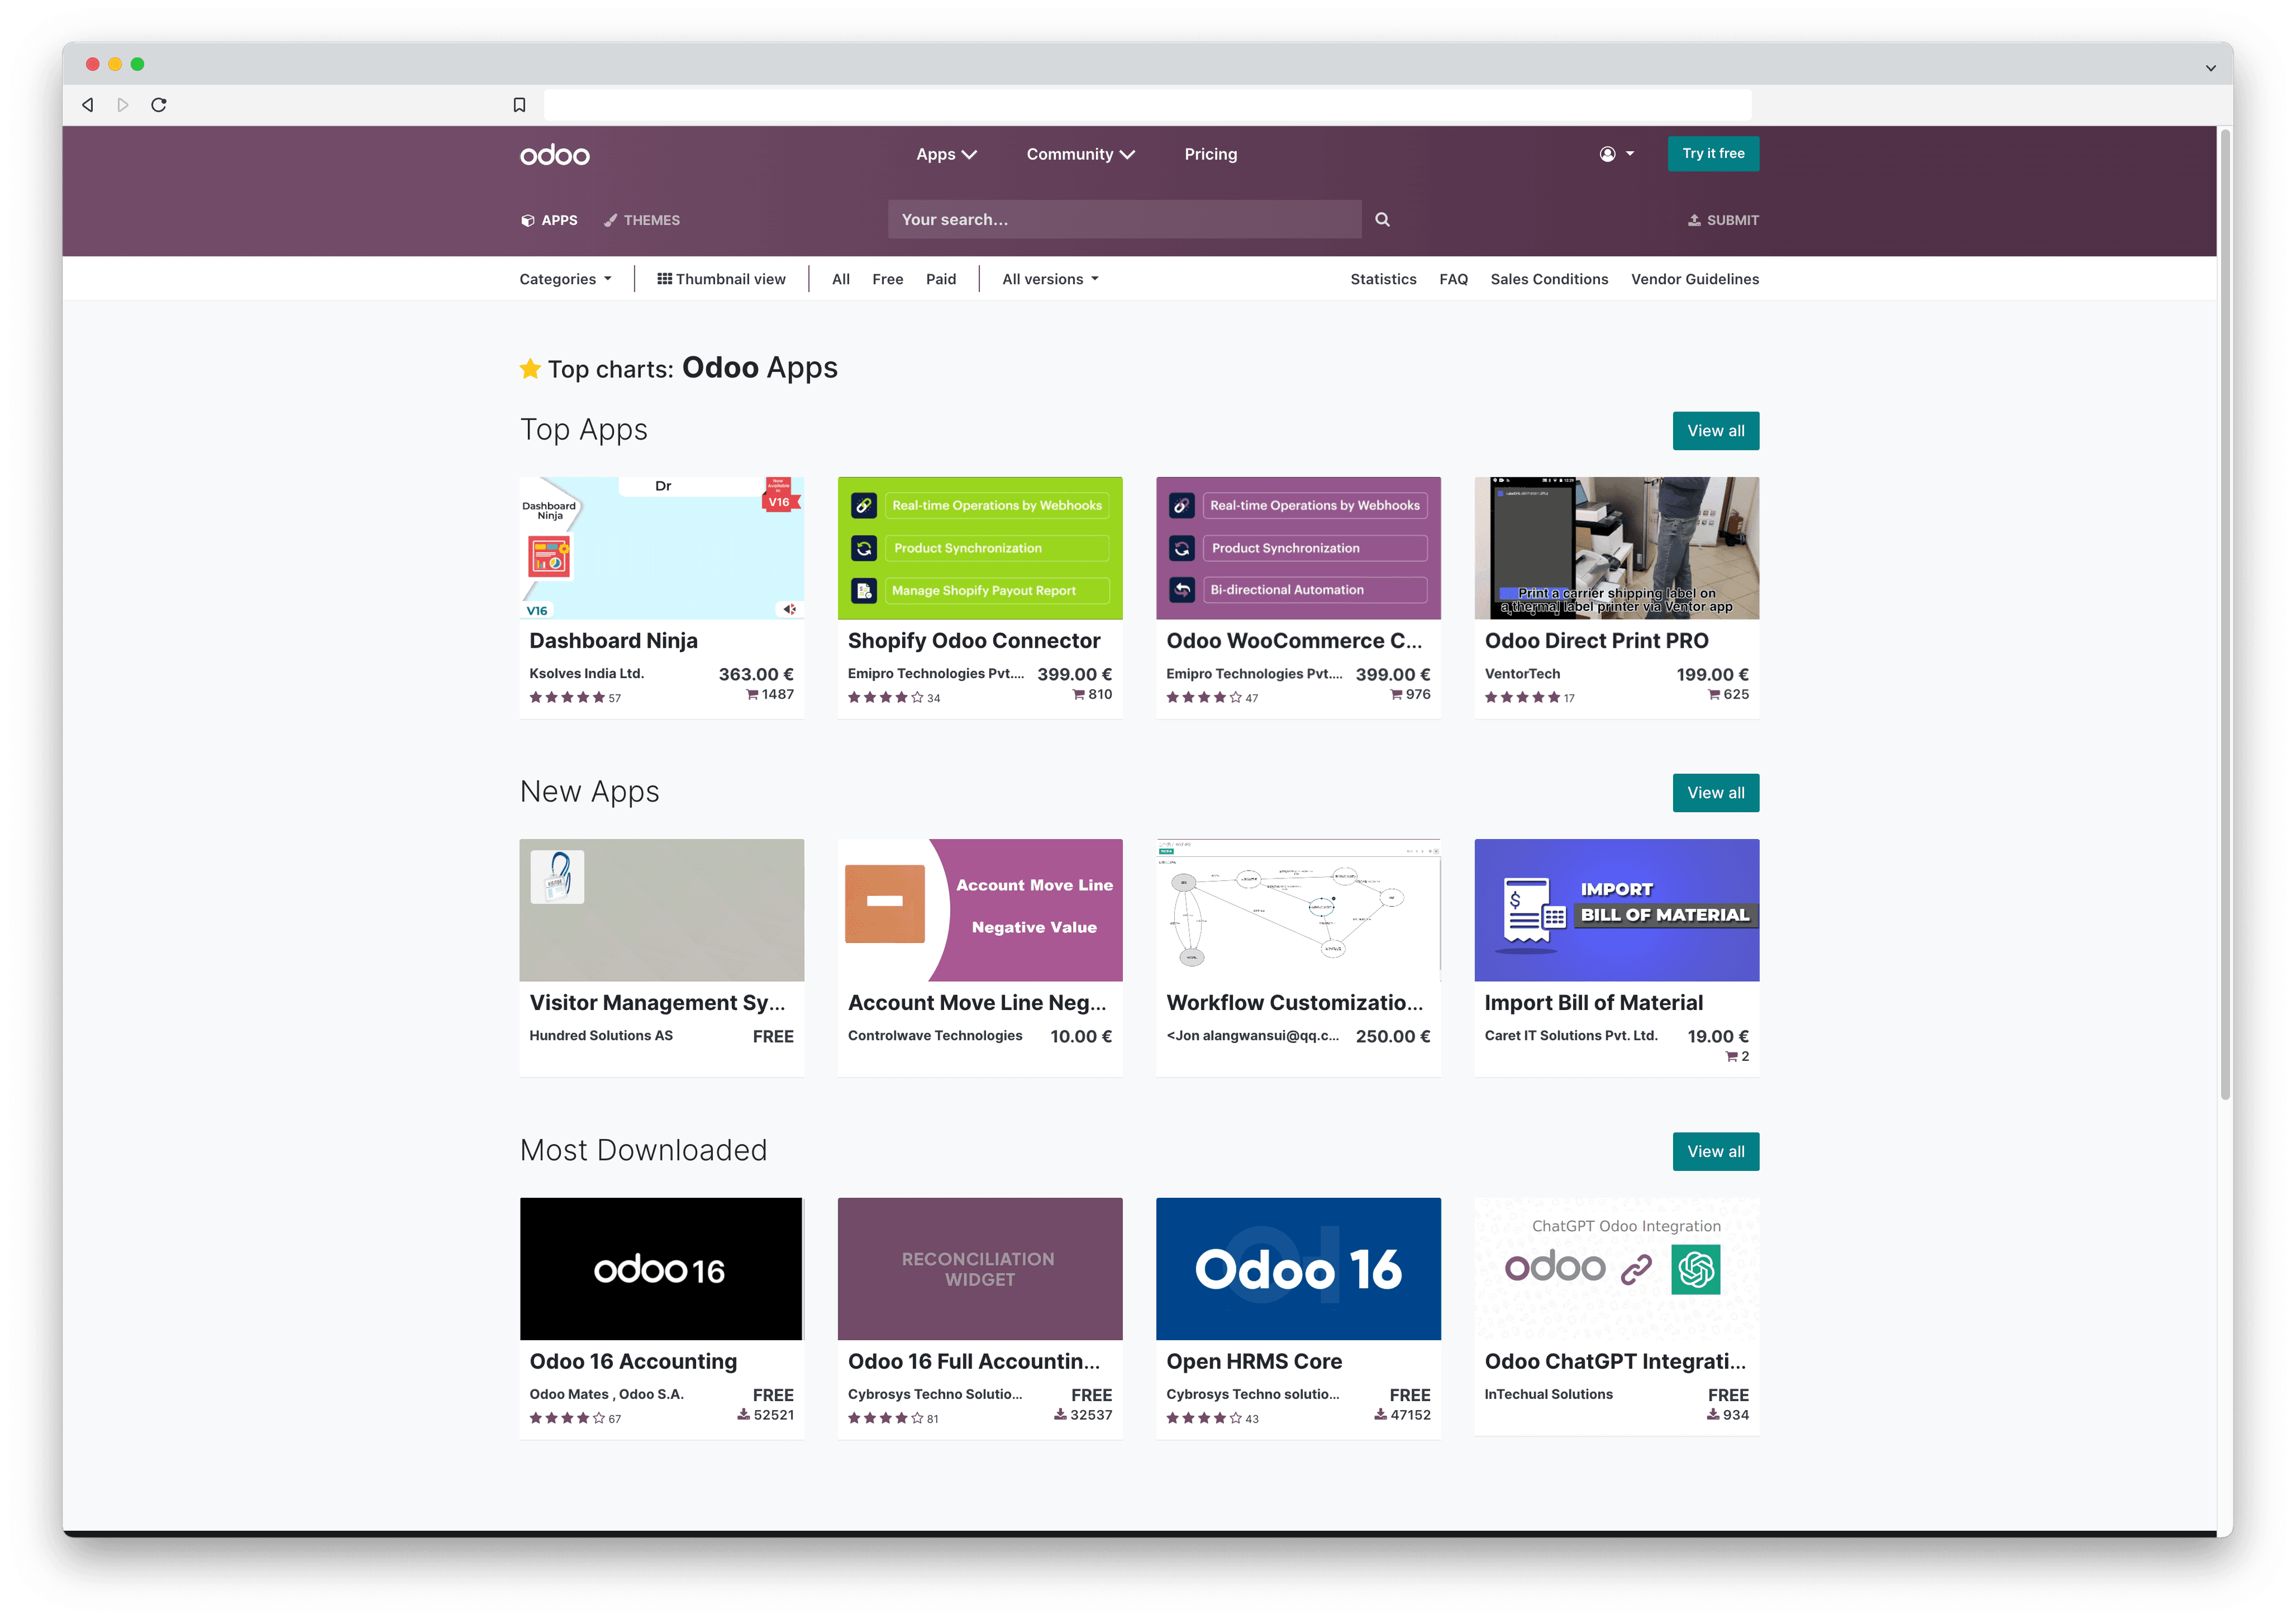Click the search magnifier icon

[x=1382, y=219]
